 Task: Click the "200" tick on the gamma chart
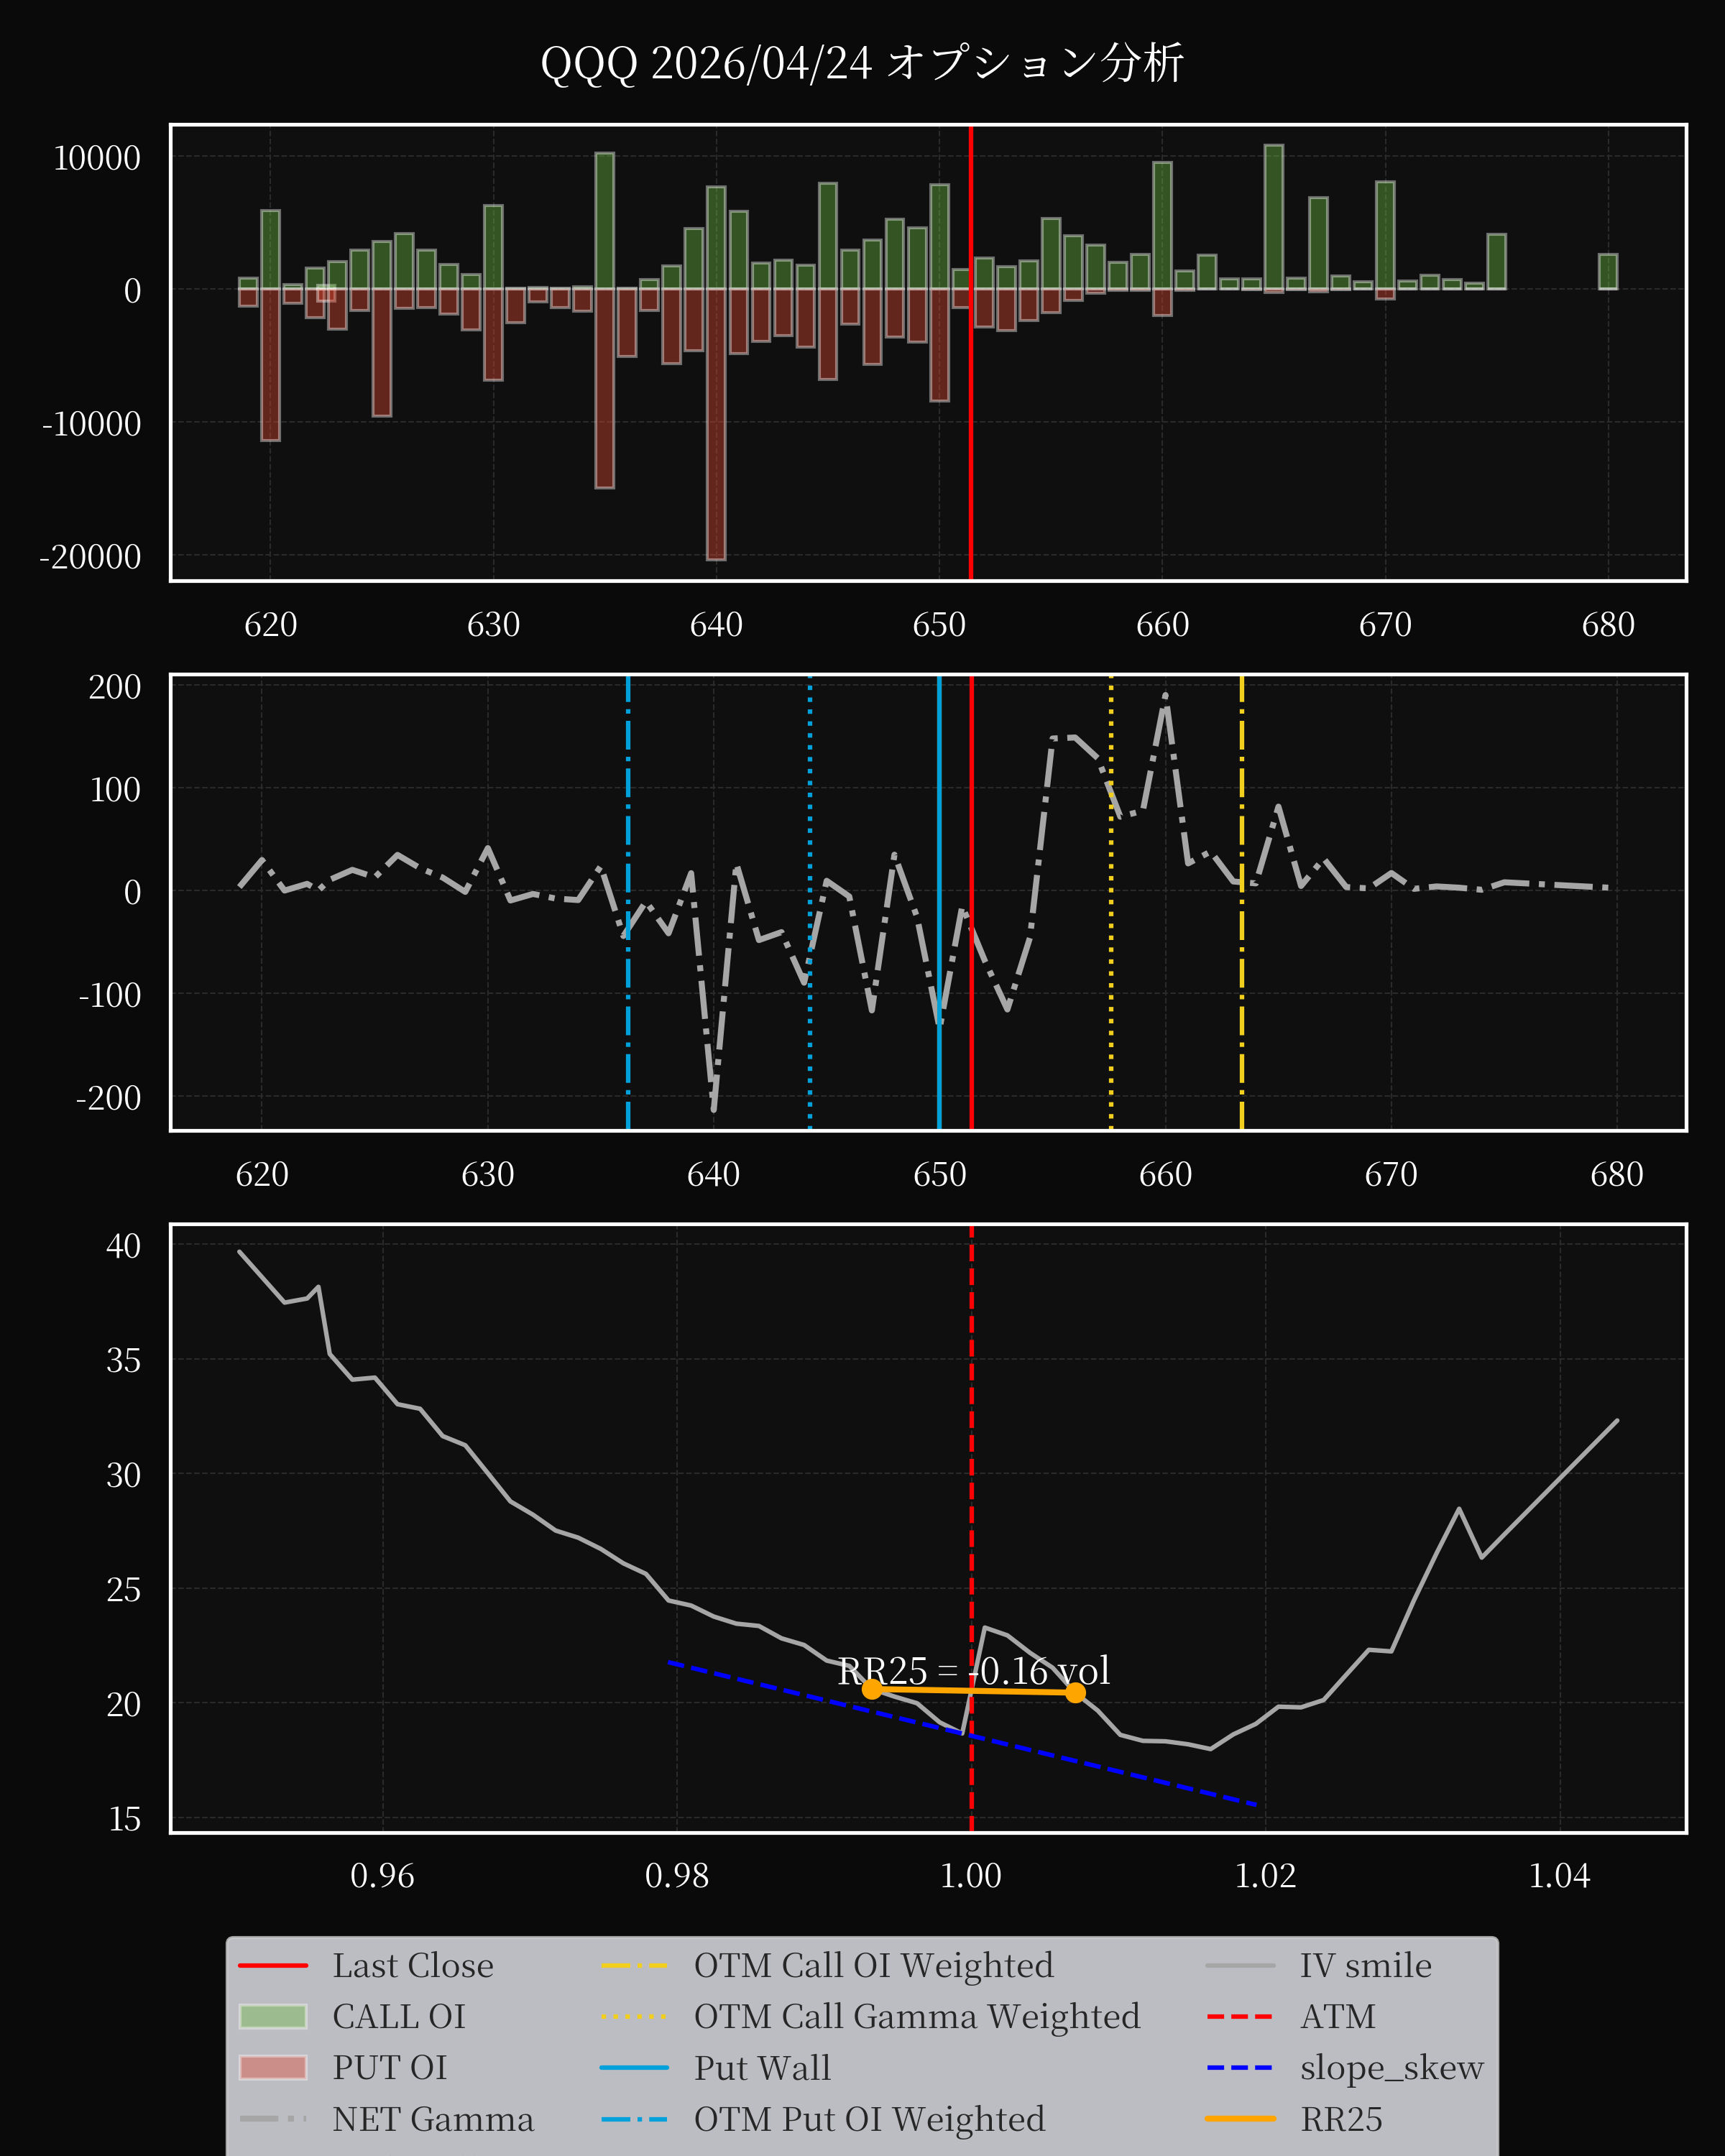[115, 687]
